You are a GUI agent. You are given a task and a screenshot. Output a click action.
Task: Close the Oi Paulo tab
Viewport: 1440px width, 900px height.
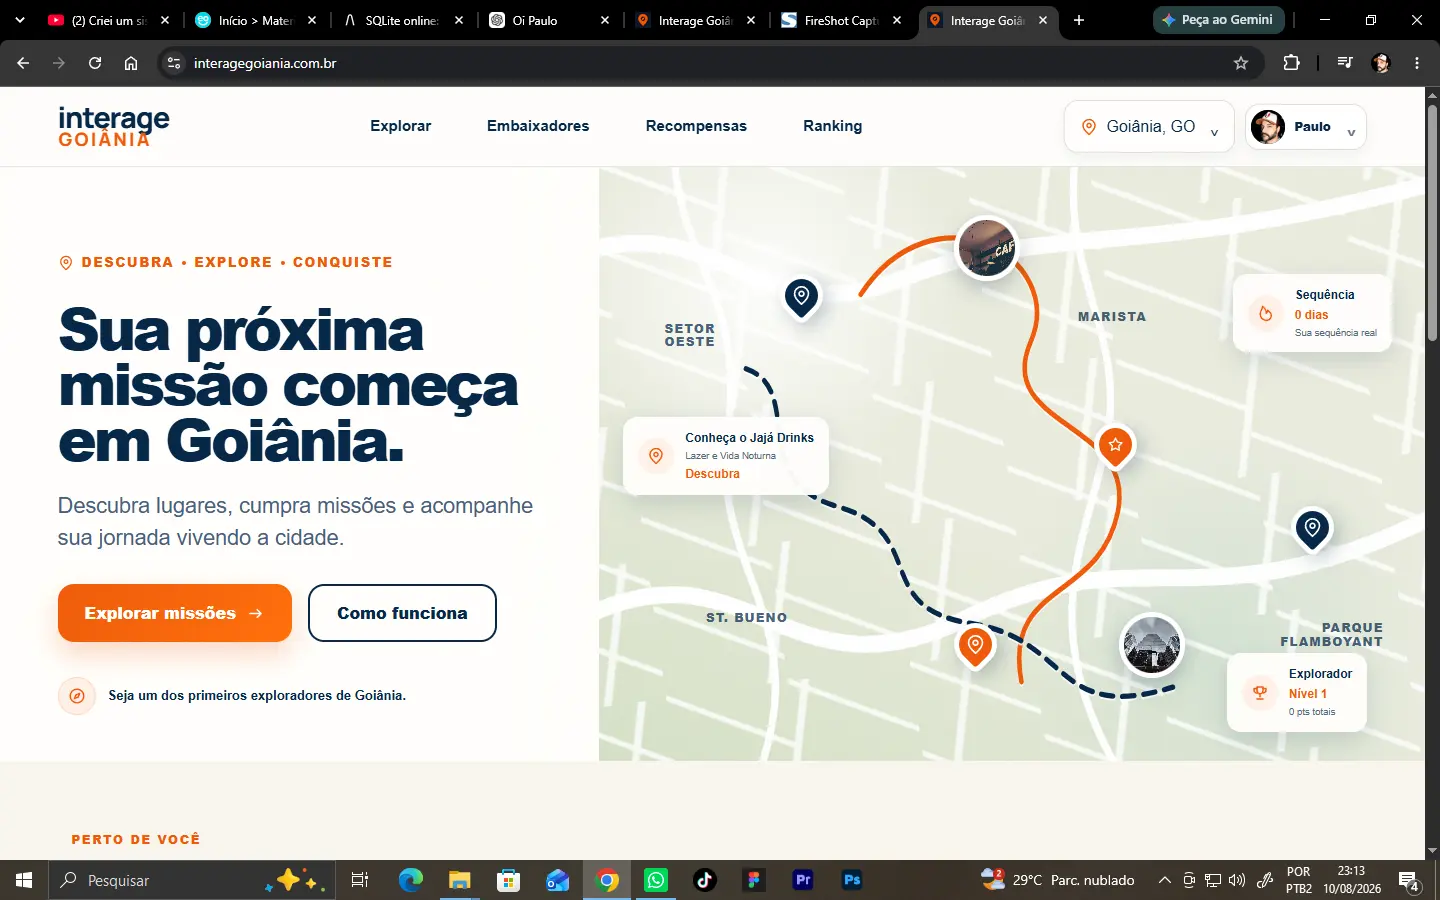[605, 20]
